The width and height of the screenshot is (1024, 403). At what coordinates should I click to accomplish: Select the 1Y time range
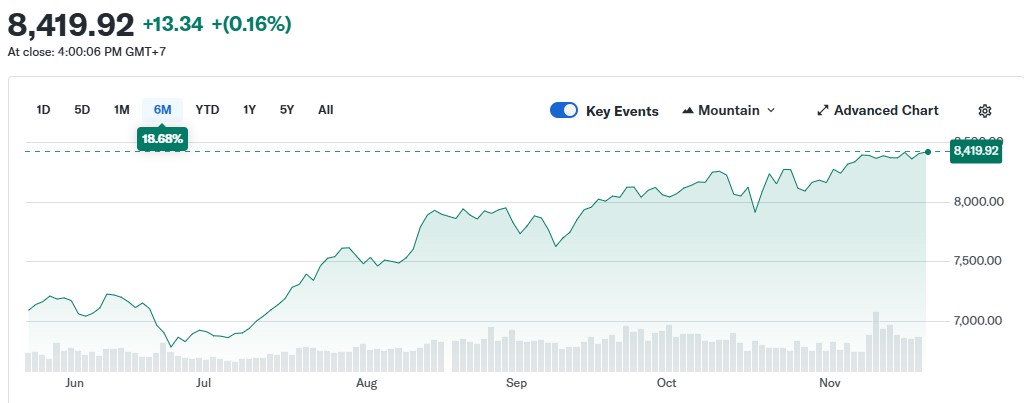(249, 110)
